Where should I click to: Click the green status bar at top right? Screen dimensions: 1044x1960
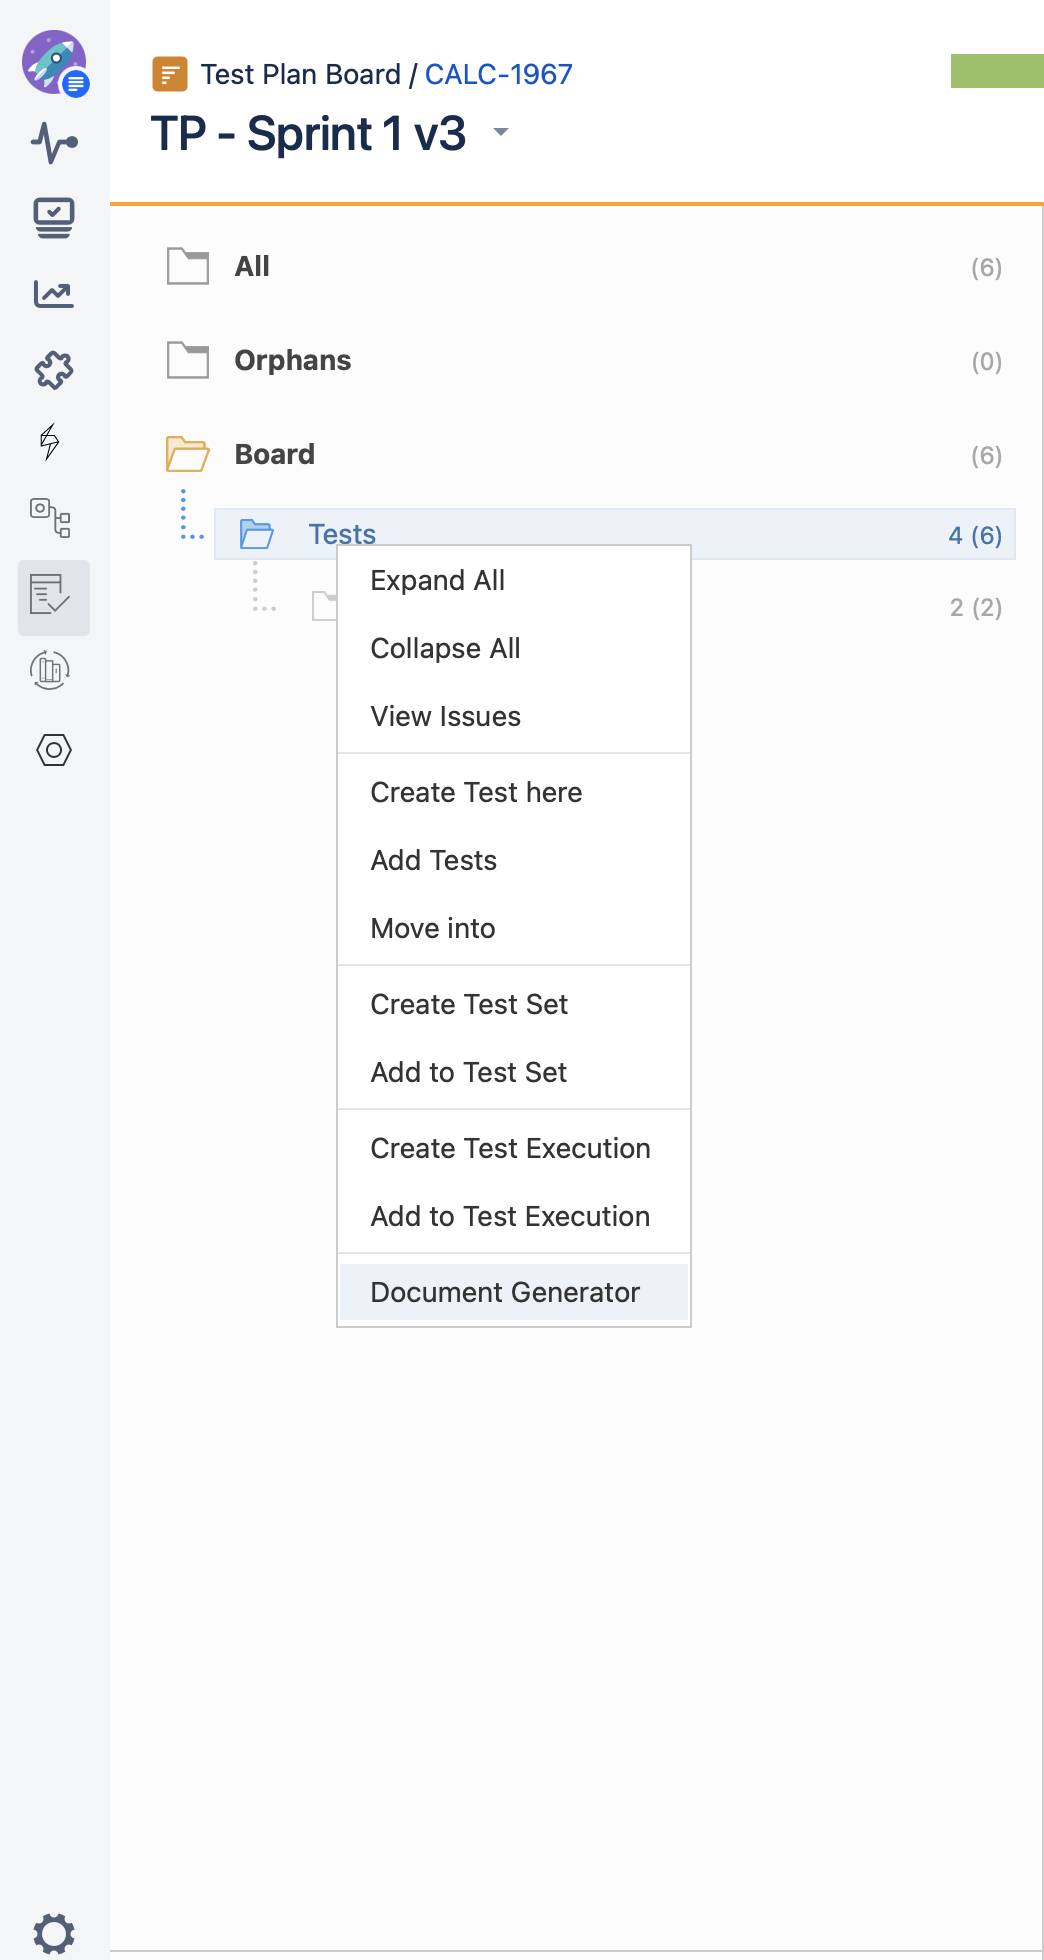pos(997,71)
